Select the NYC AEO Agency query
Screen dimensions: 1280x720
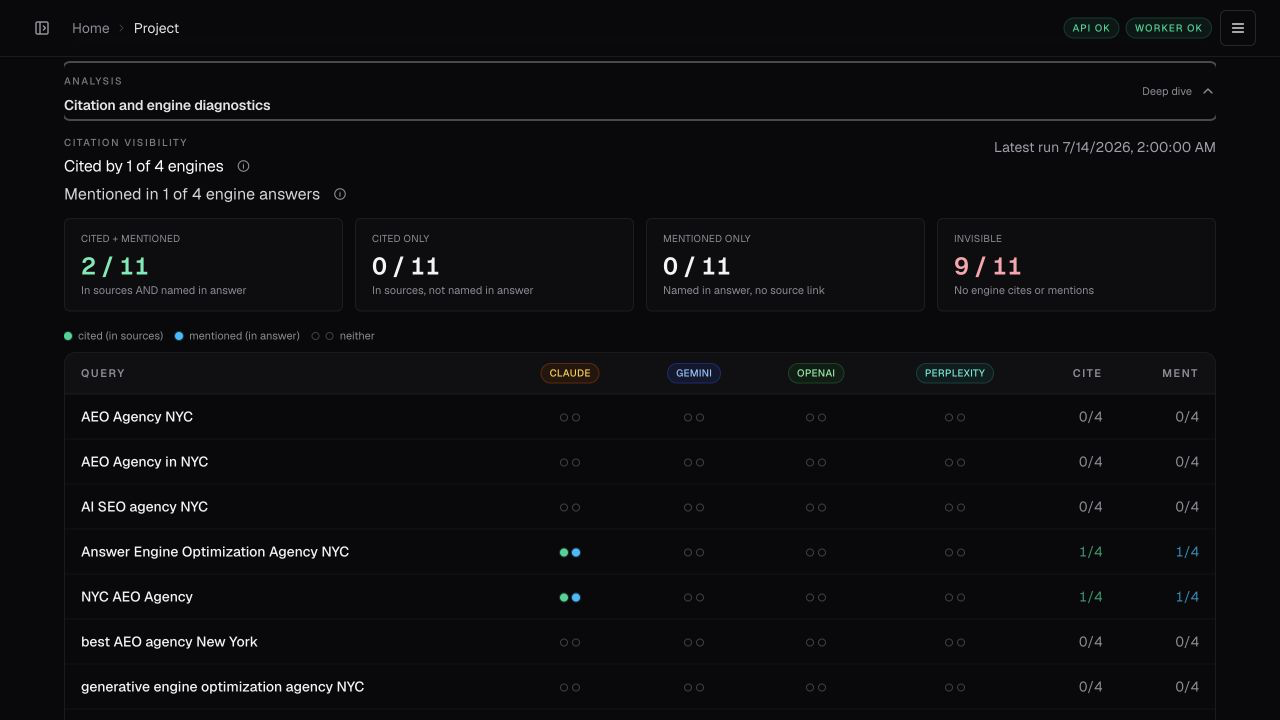[137, 597]
